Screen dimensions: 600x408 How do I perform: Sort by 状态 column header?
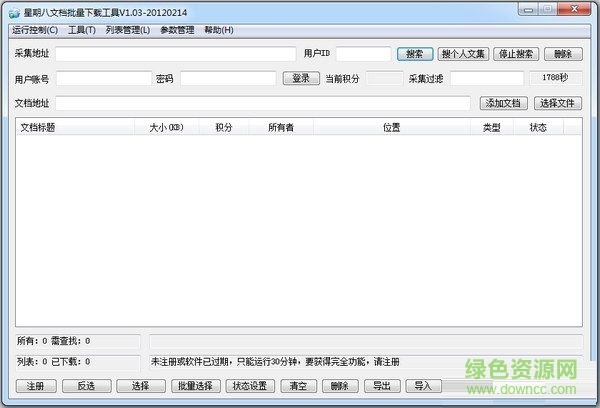point(538,127)
